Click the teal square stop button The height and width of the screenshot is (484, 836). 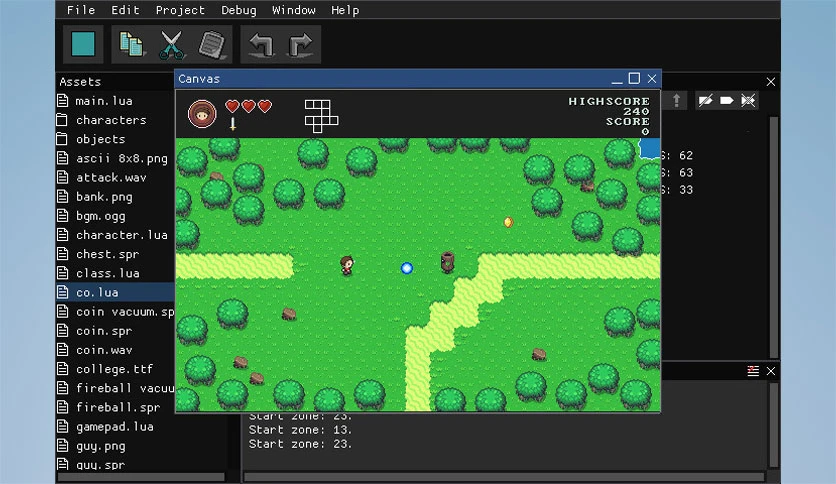83,44
